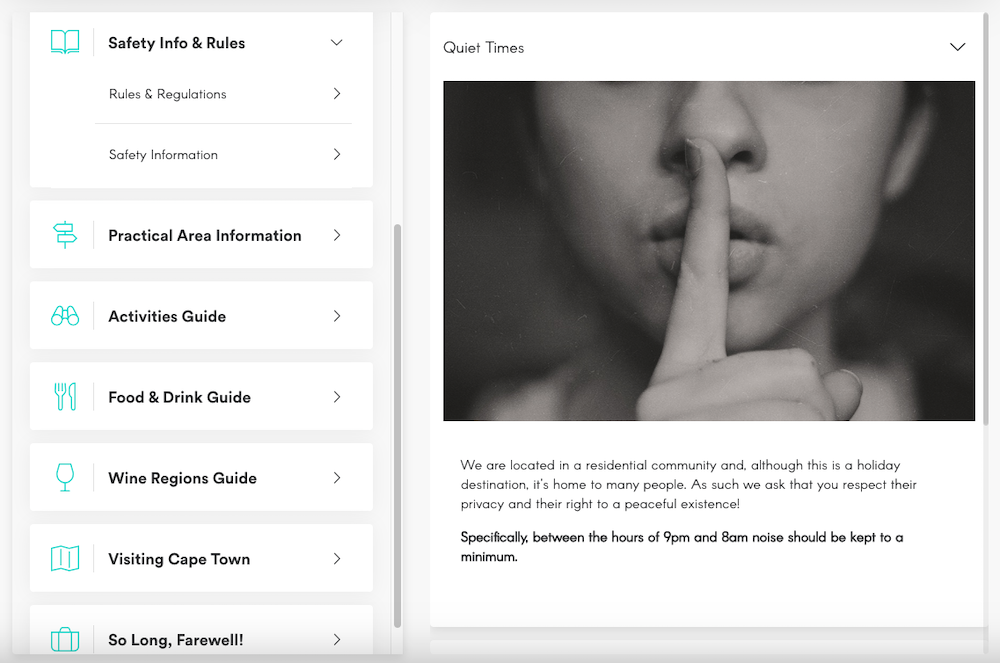Open the Visiting Cape Town section
The height and width of the screenshot is (663, 1000).
(202, 558)
